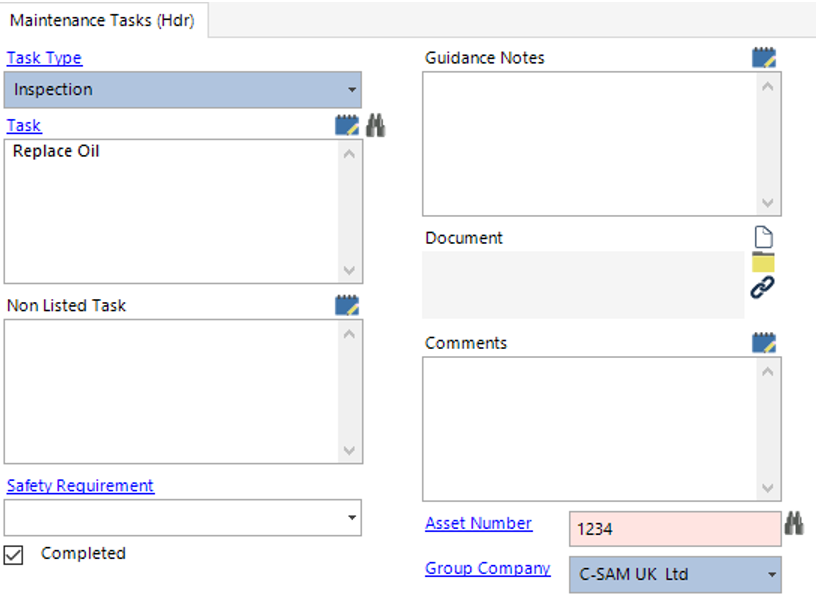Select the binoculars search icon next to Task
Image resolution: width=816 pixels, height=601 pixels.
coord(375,124)
